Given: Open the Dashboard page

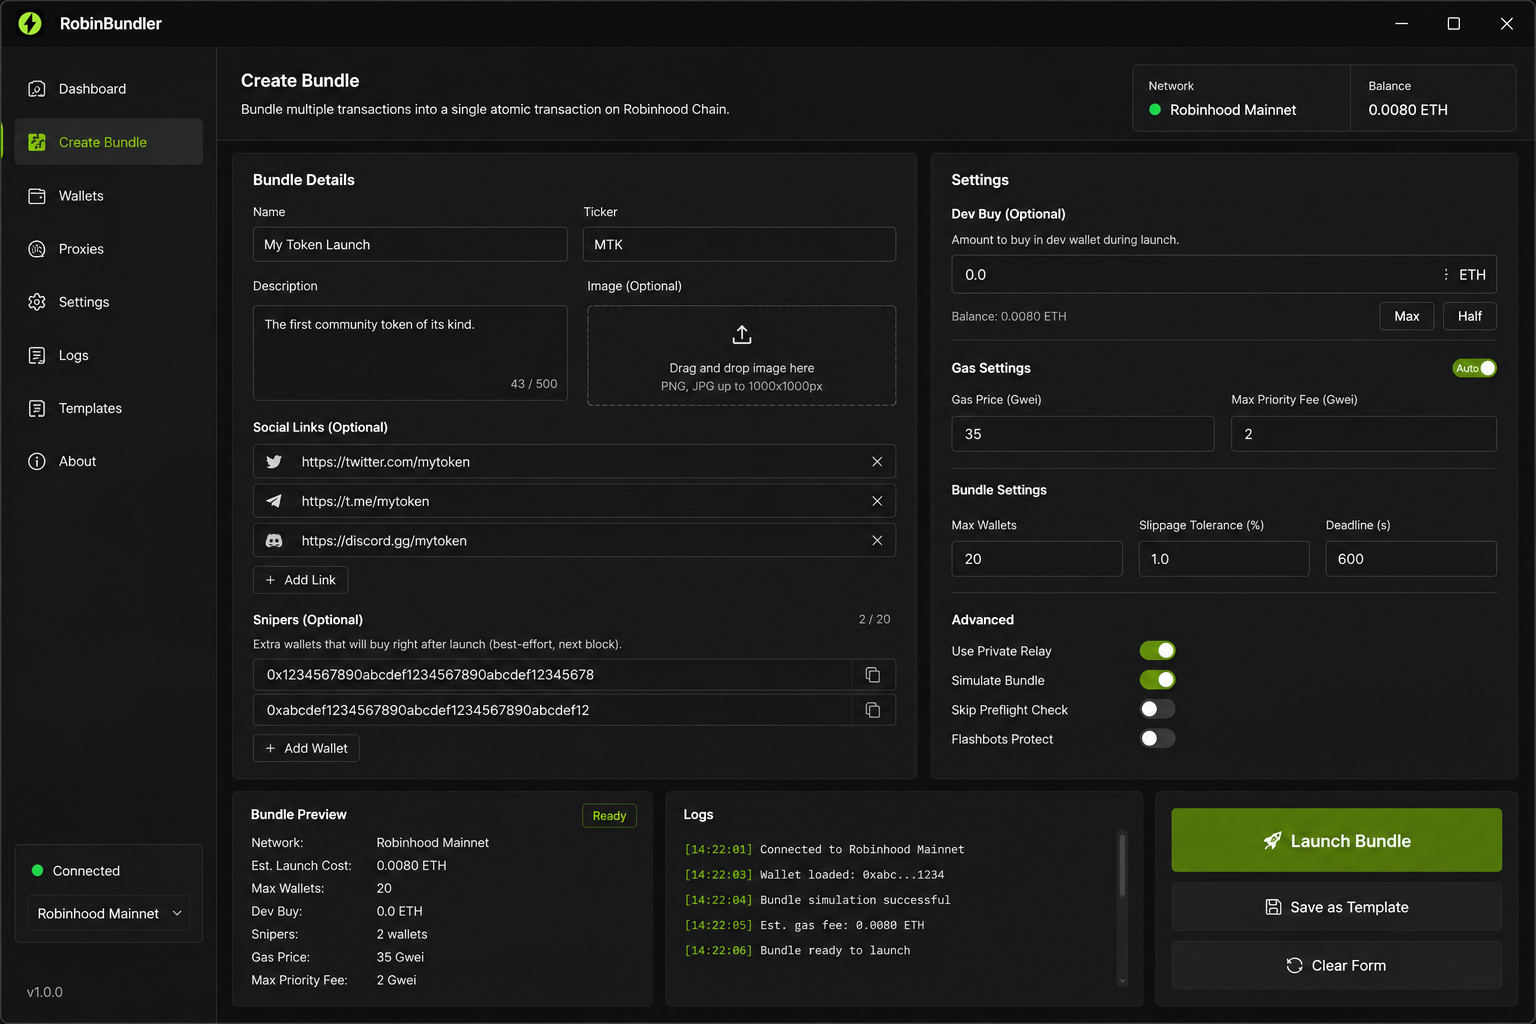Looking at the screenshot, I should 109,89.
